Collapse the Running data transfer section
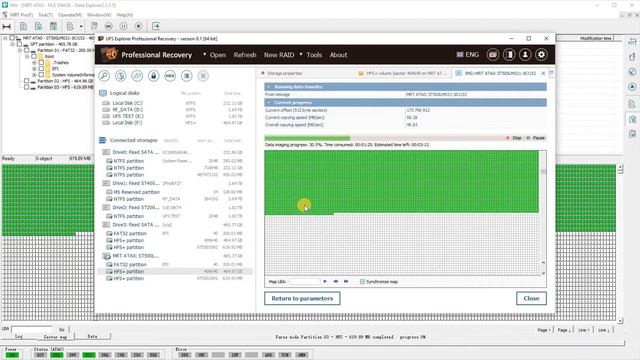 269,87
